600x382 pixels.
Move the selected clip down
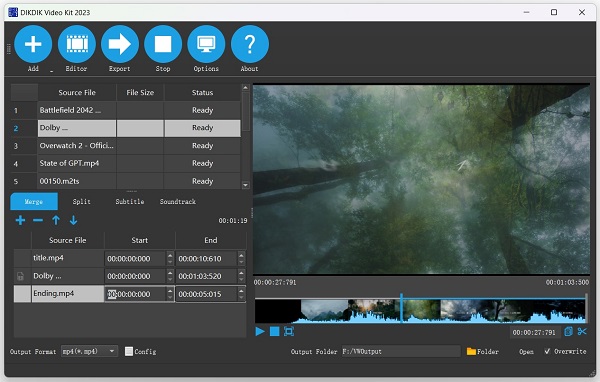tap(73, 220)
